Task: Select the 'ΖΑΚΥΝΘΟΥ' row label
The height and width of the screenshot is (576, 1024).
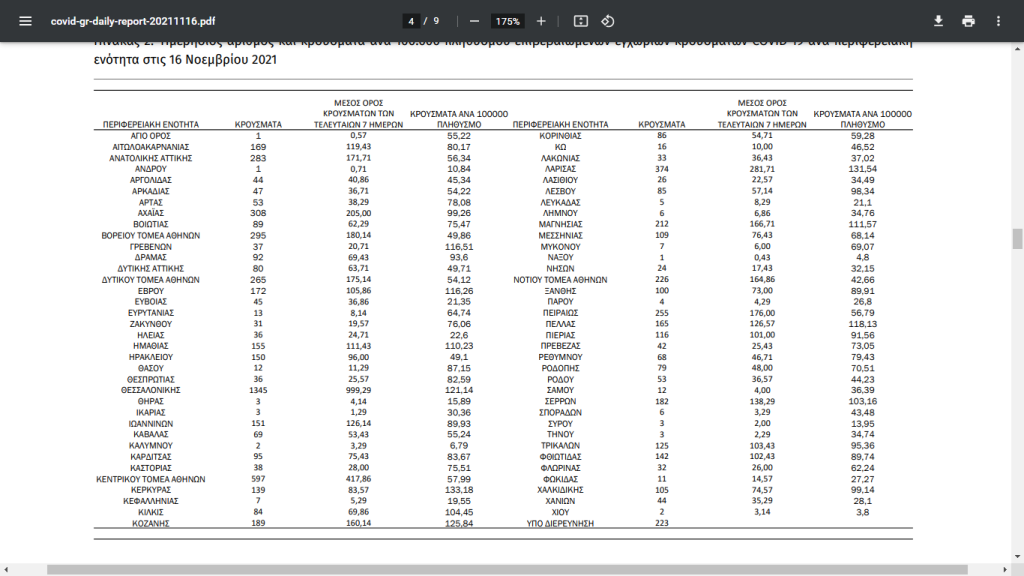Action: pyautogui.click(x=151, y=324)
